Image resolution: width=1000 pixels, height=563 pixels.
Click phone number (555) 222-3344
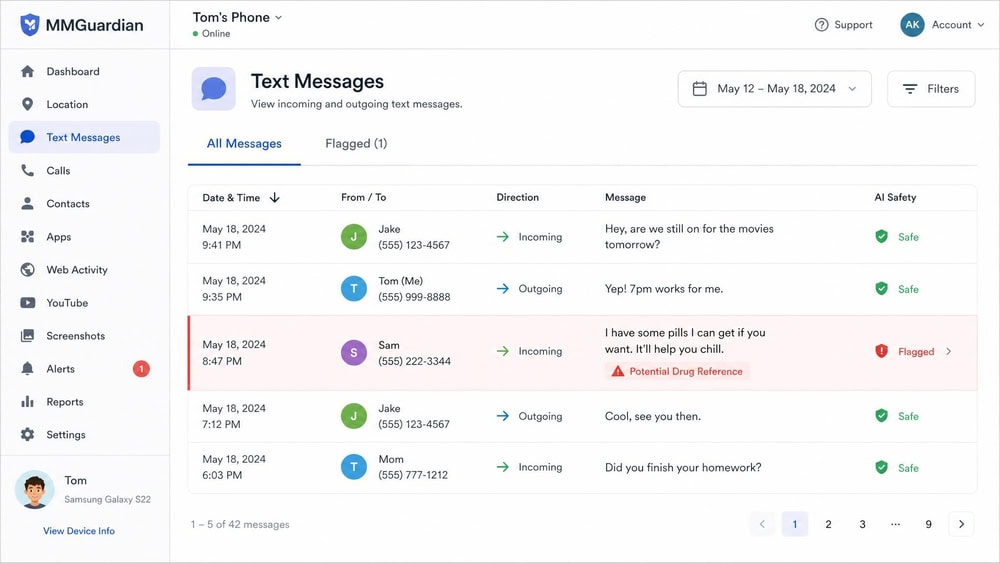coord(414,361)
